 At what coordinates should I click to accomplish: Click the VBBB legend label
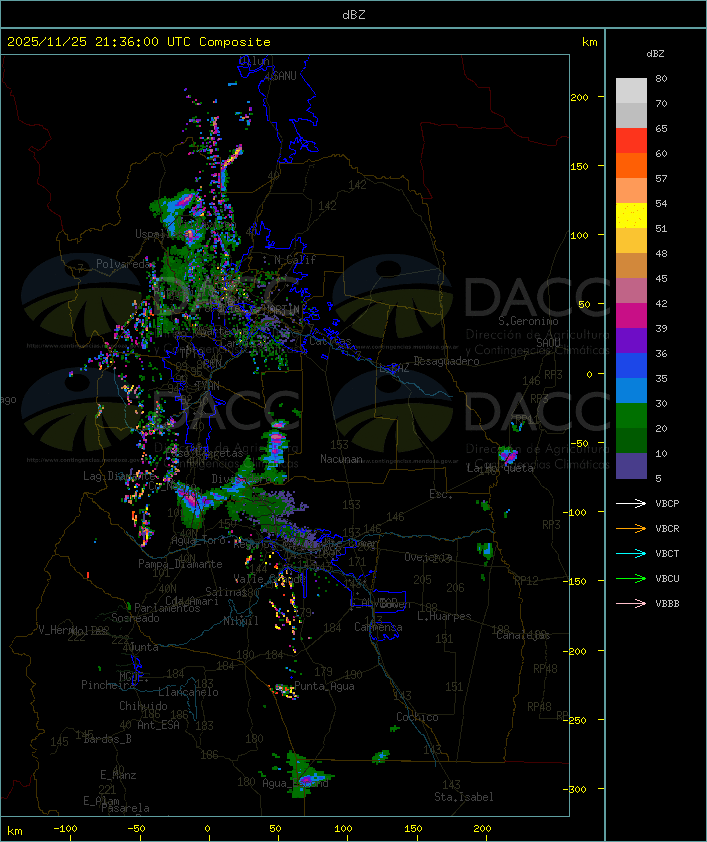(667, 604)
